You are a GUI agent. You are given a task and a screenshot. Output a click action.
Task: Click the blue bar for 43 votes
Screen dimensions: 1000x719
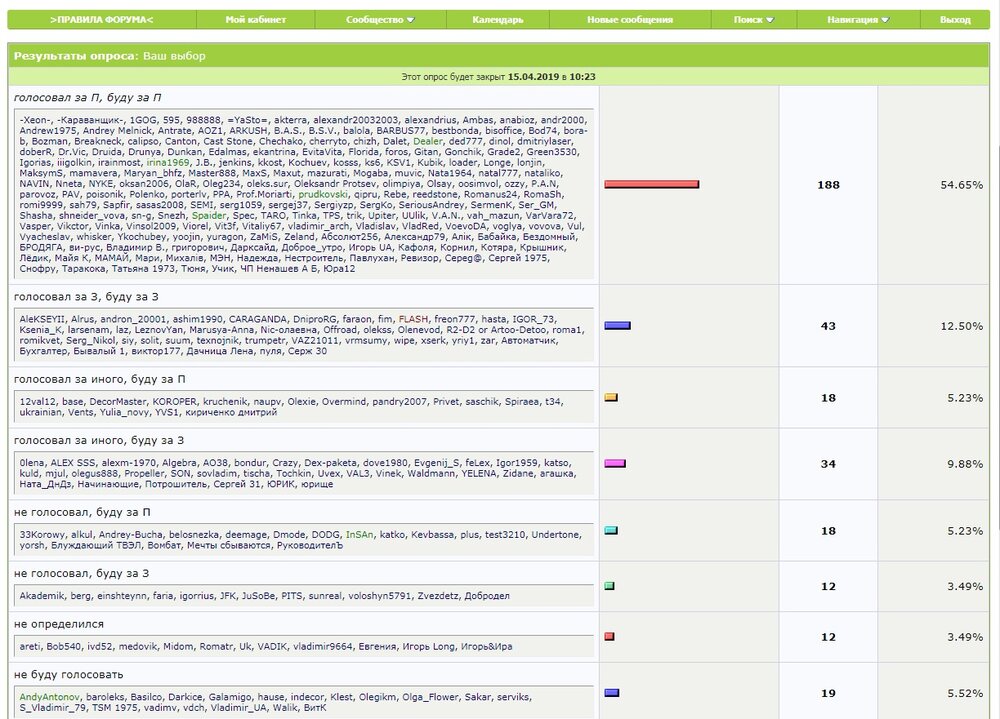coord(617,326)
